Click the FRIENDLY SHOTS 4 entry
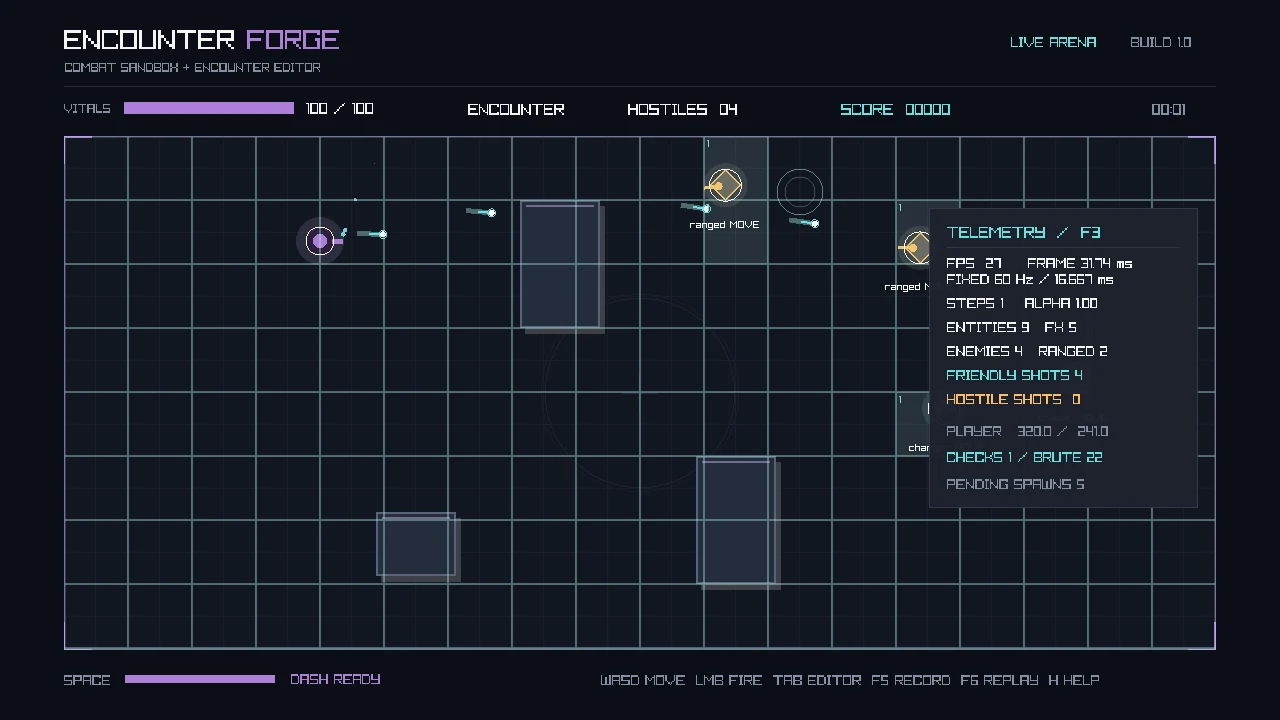This screenshot has width=1280, height=720. (x=1014, y=375)
